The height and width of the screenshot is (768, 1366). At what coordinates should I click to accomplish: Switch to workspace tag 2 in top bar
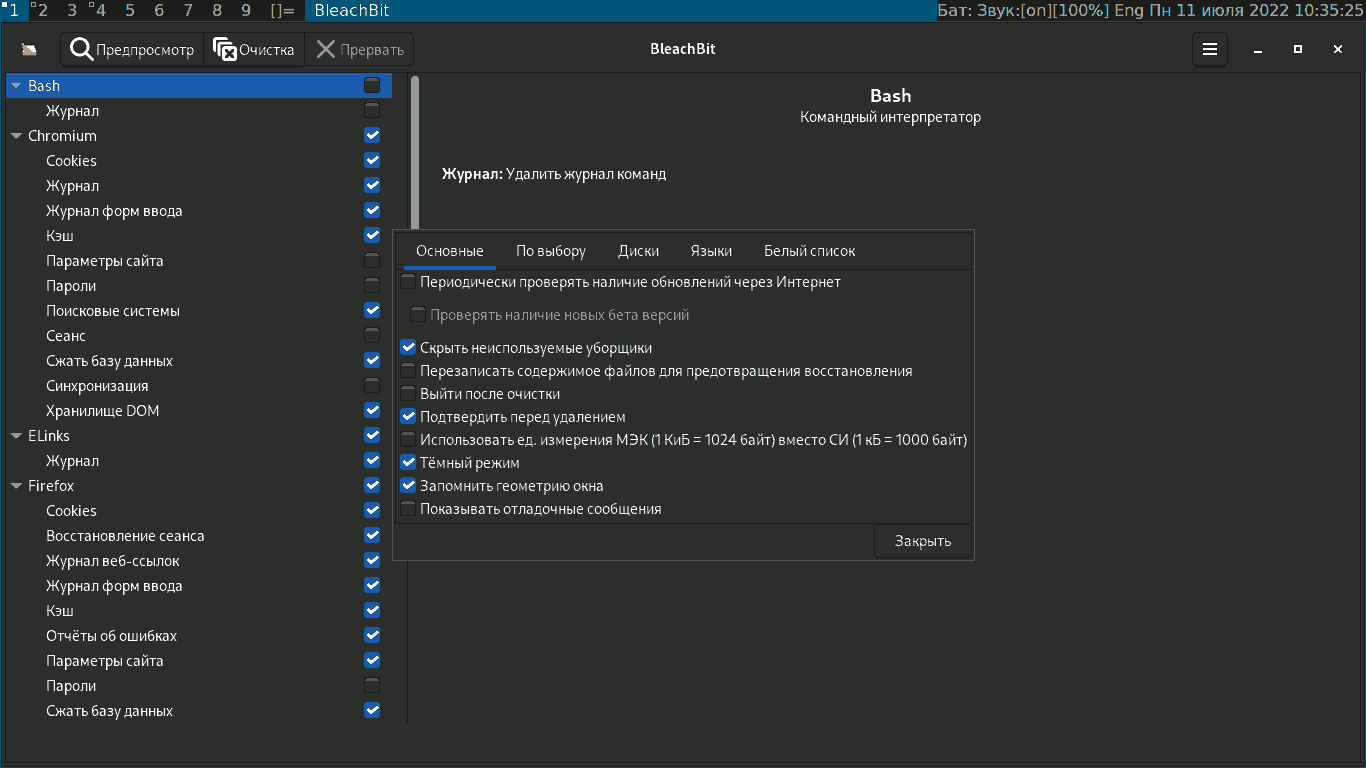point(43,11)
